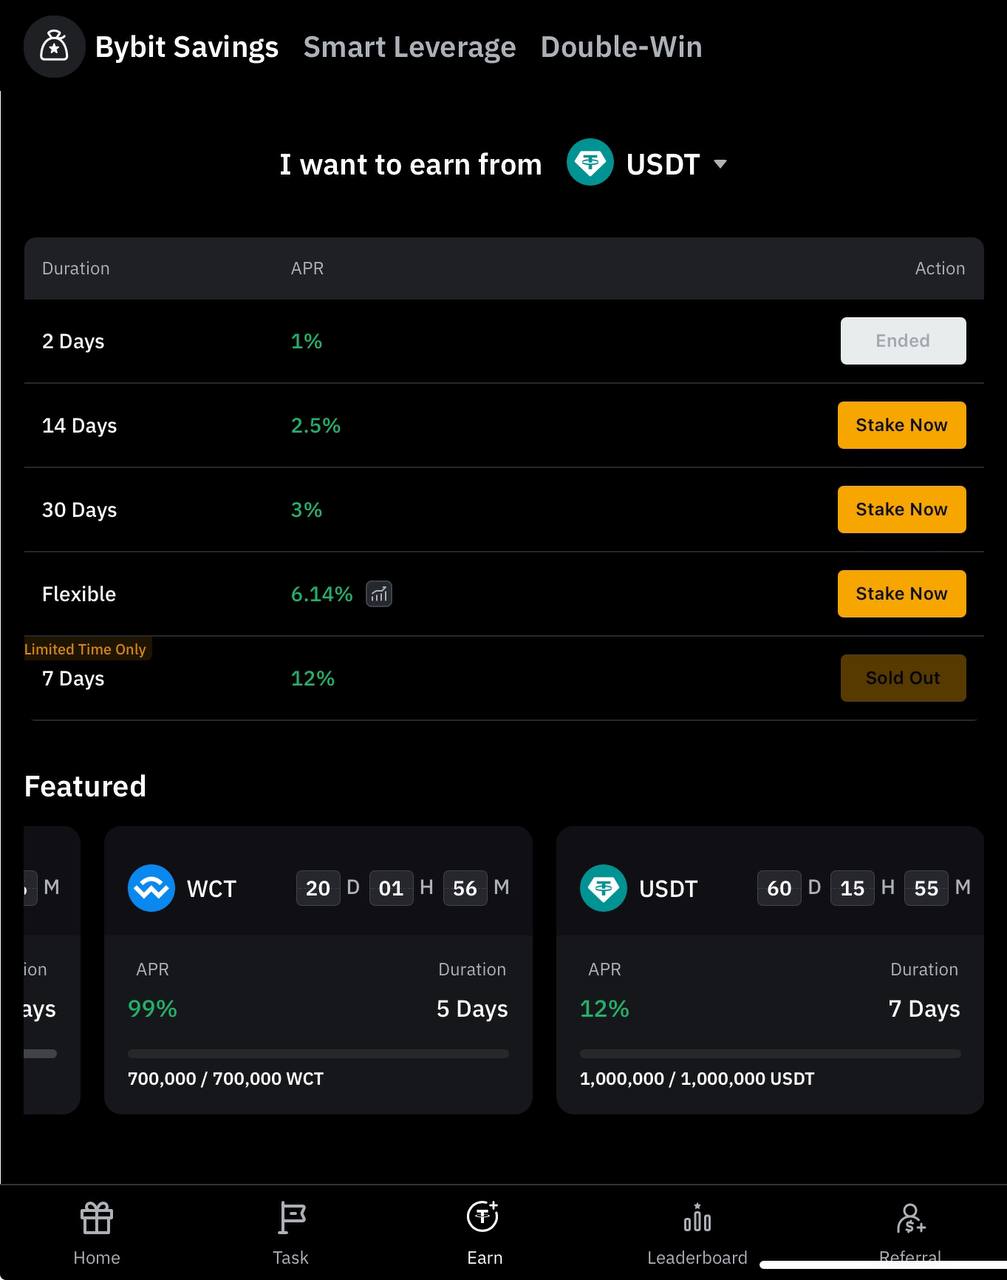
Task: Go to the Task flag icon
Action: (291, 1218)
